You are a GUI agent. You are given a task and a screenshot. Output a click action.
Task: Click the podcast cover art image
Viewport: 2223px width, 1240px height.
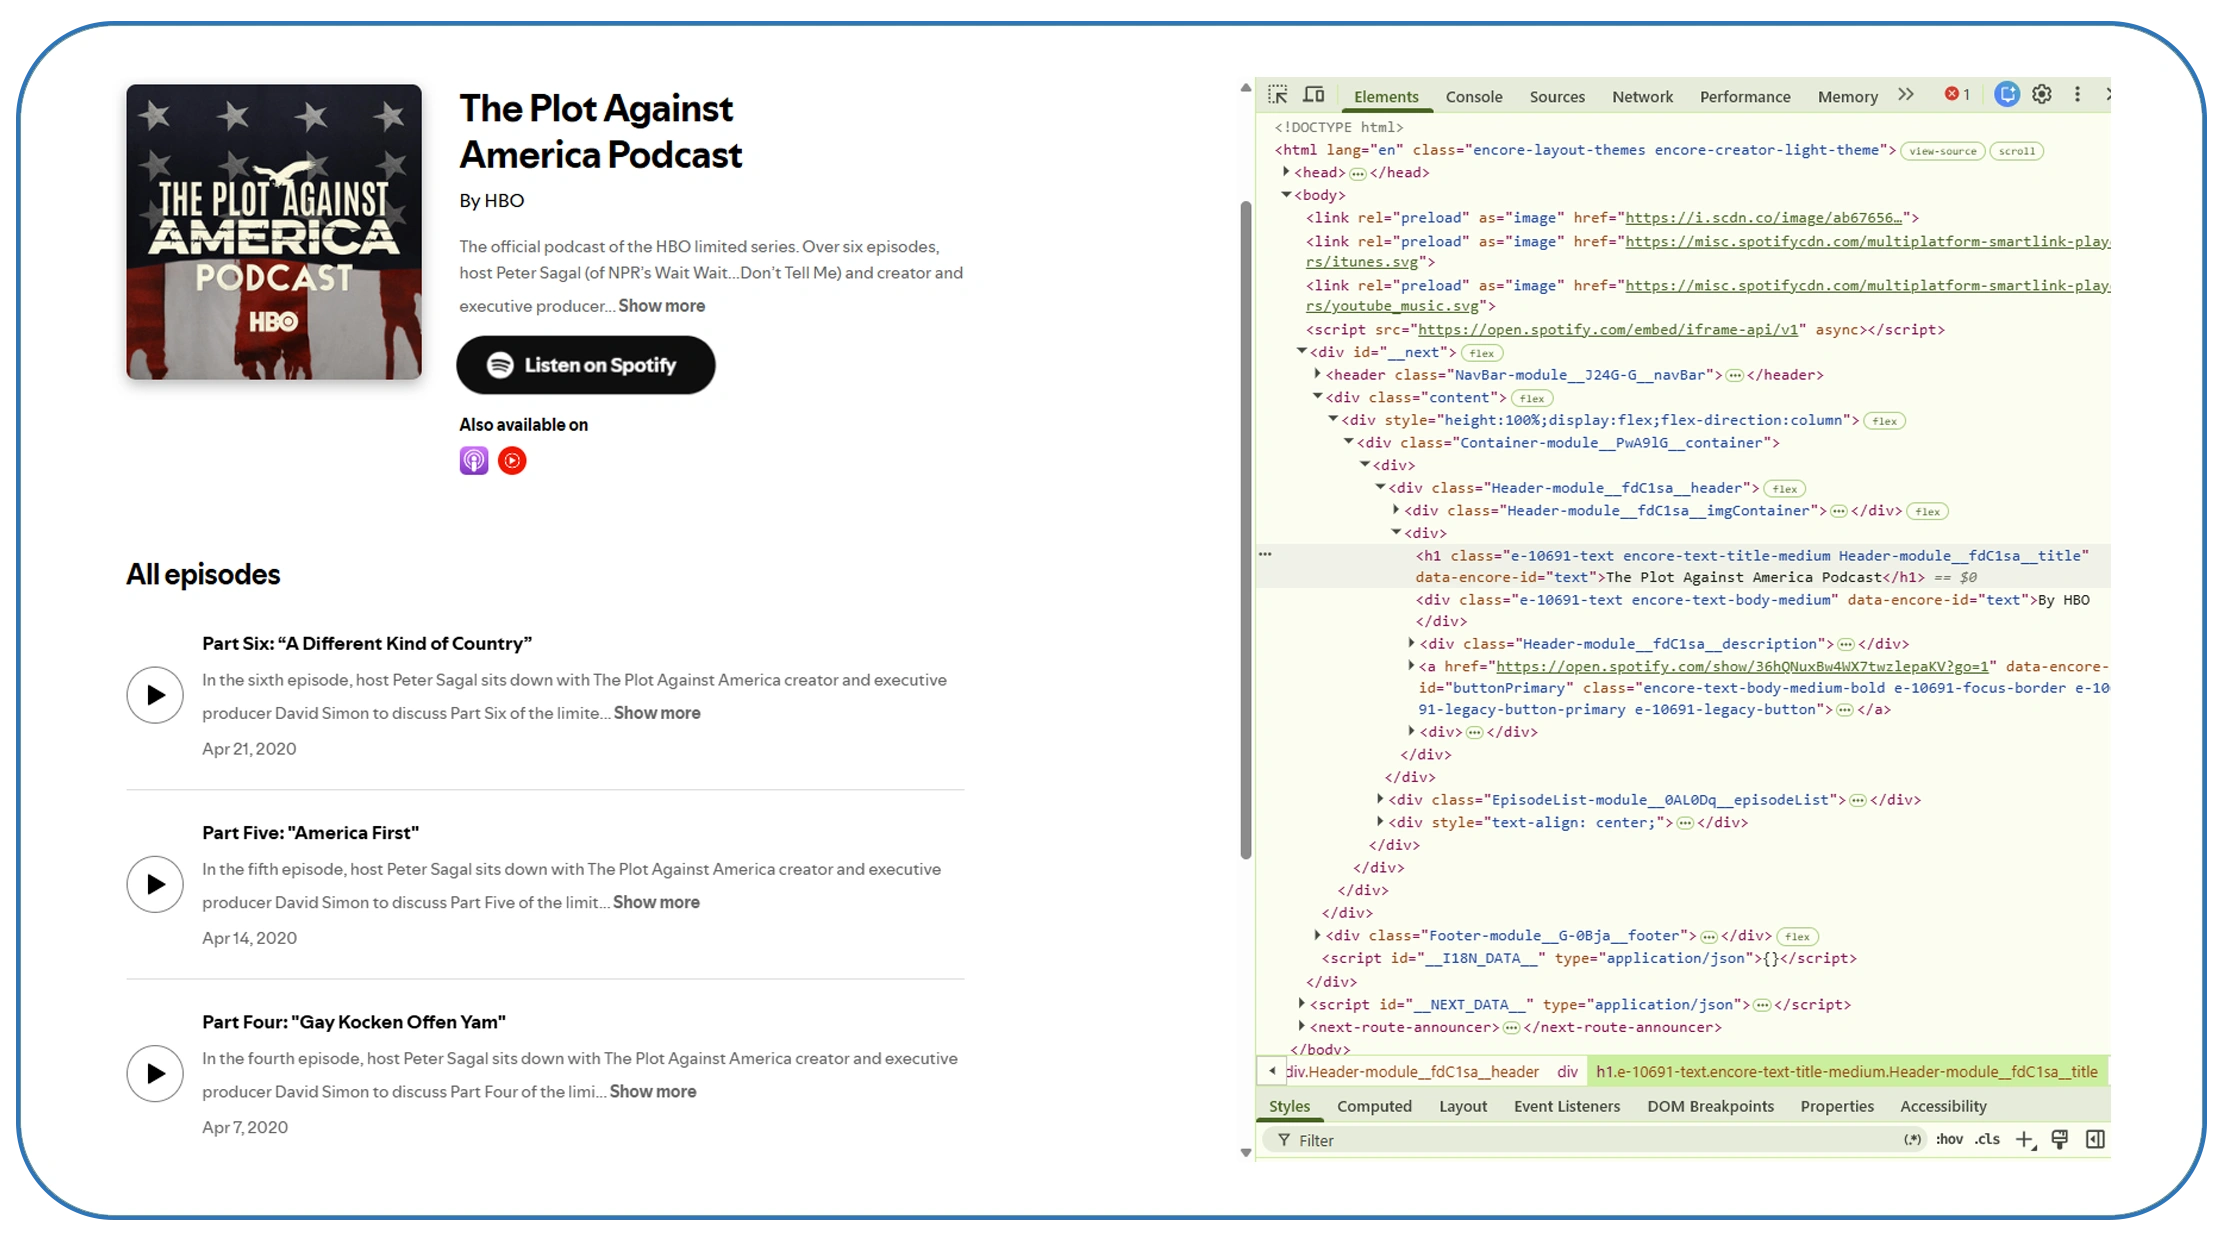[274, 232]
